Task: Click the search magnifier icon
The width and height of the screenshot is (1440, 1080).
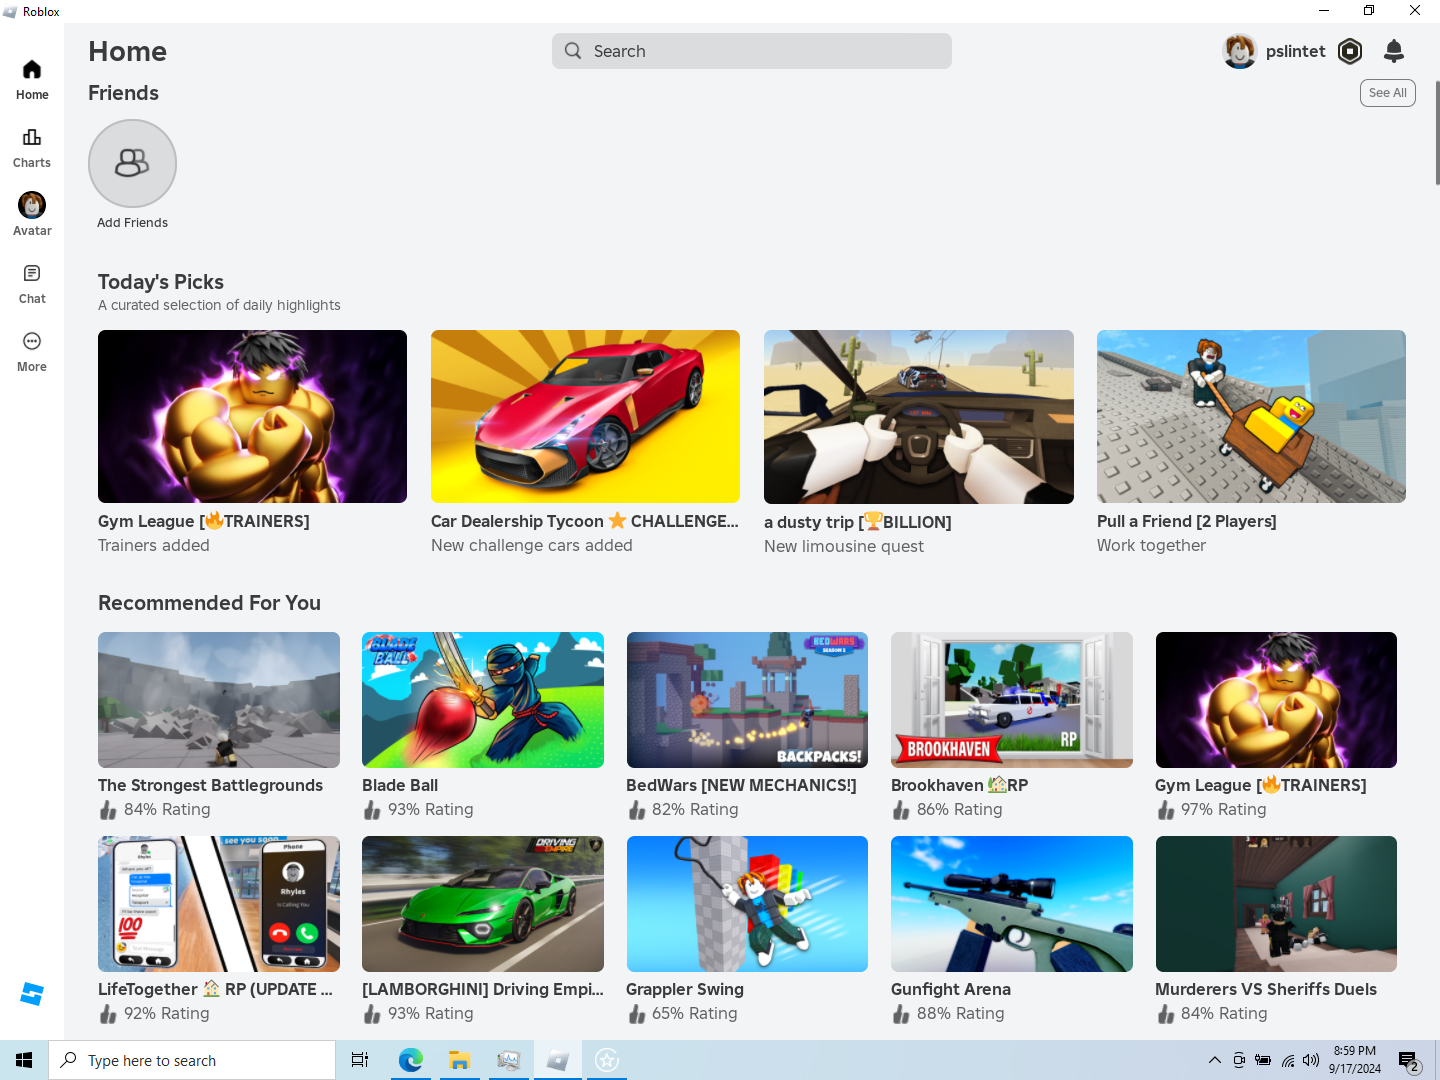Action: pos(573,51)
